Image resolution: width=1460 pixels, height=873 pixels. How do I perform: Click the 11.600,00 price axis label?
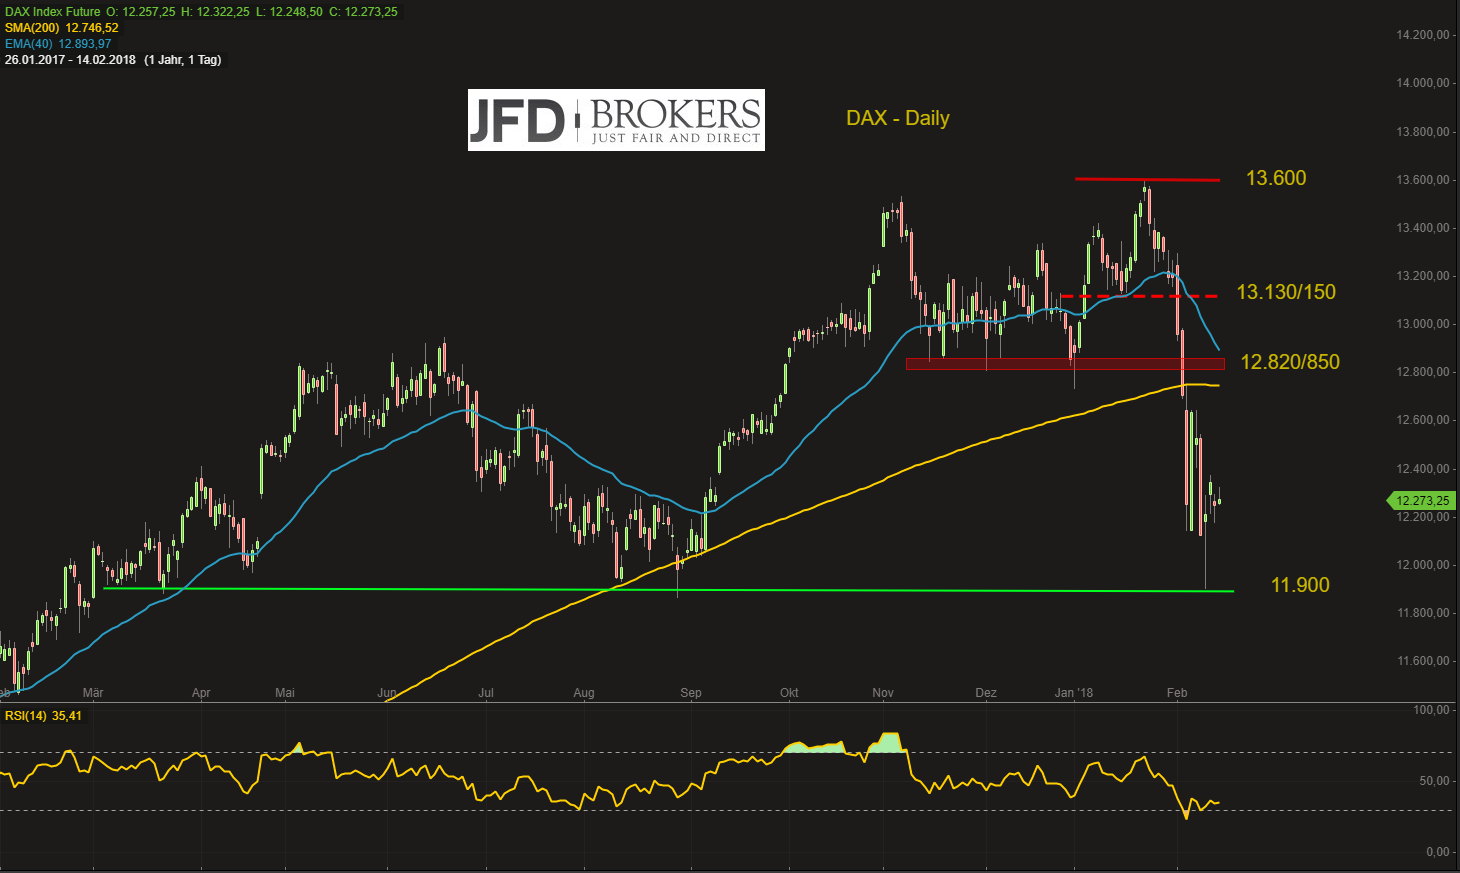coord(1423,661)
